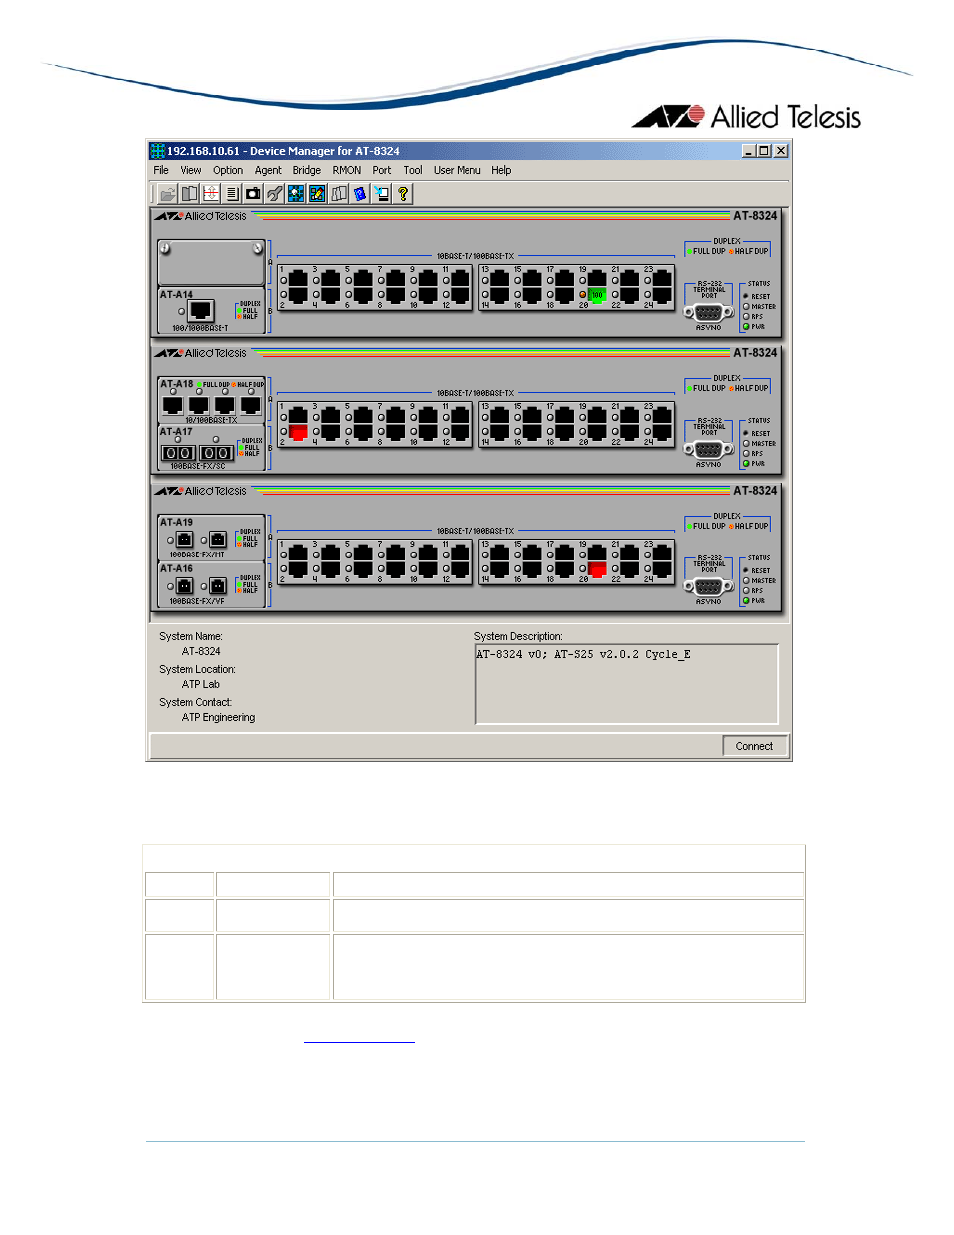Open the View menu

(191, 170)
